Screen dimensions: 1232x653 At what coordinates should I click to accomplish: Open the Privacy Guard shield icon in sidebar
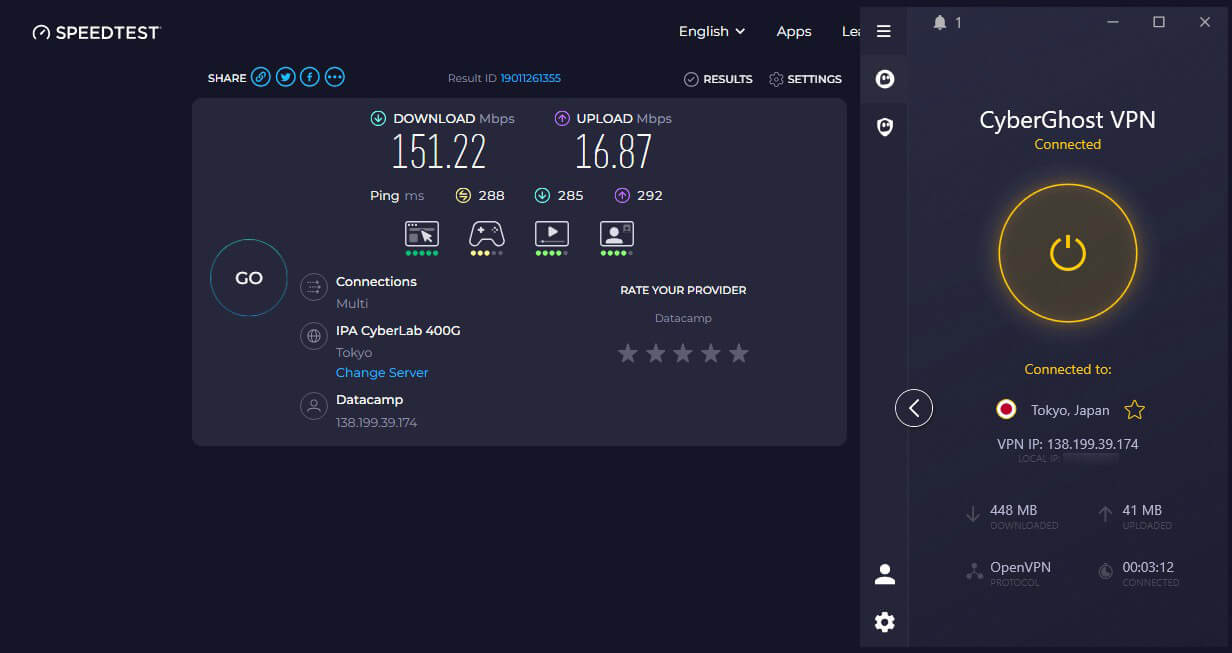click(884, 126)
